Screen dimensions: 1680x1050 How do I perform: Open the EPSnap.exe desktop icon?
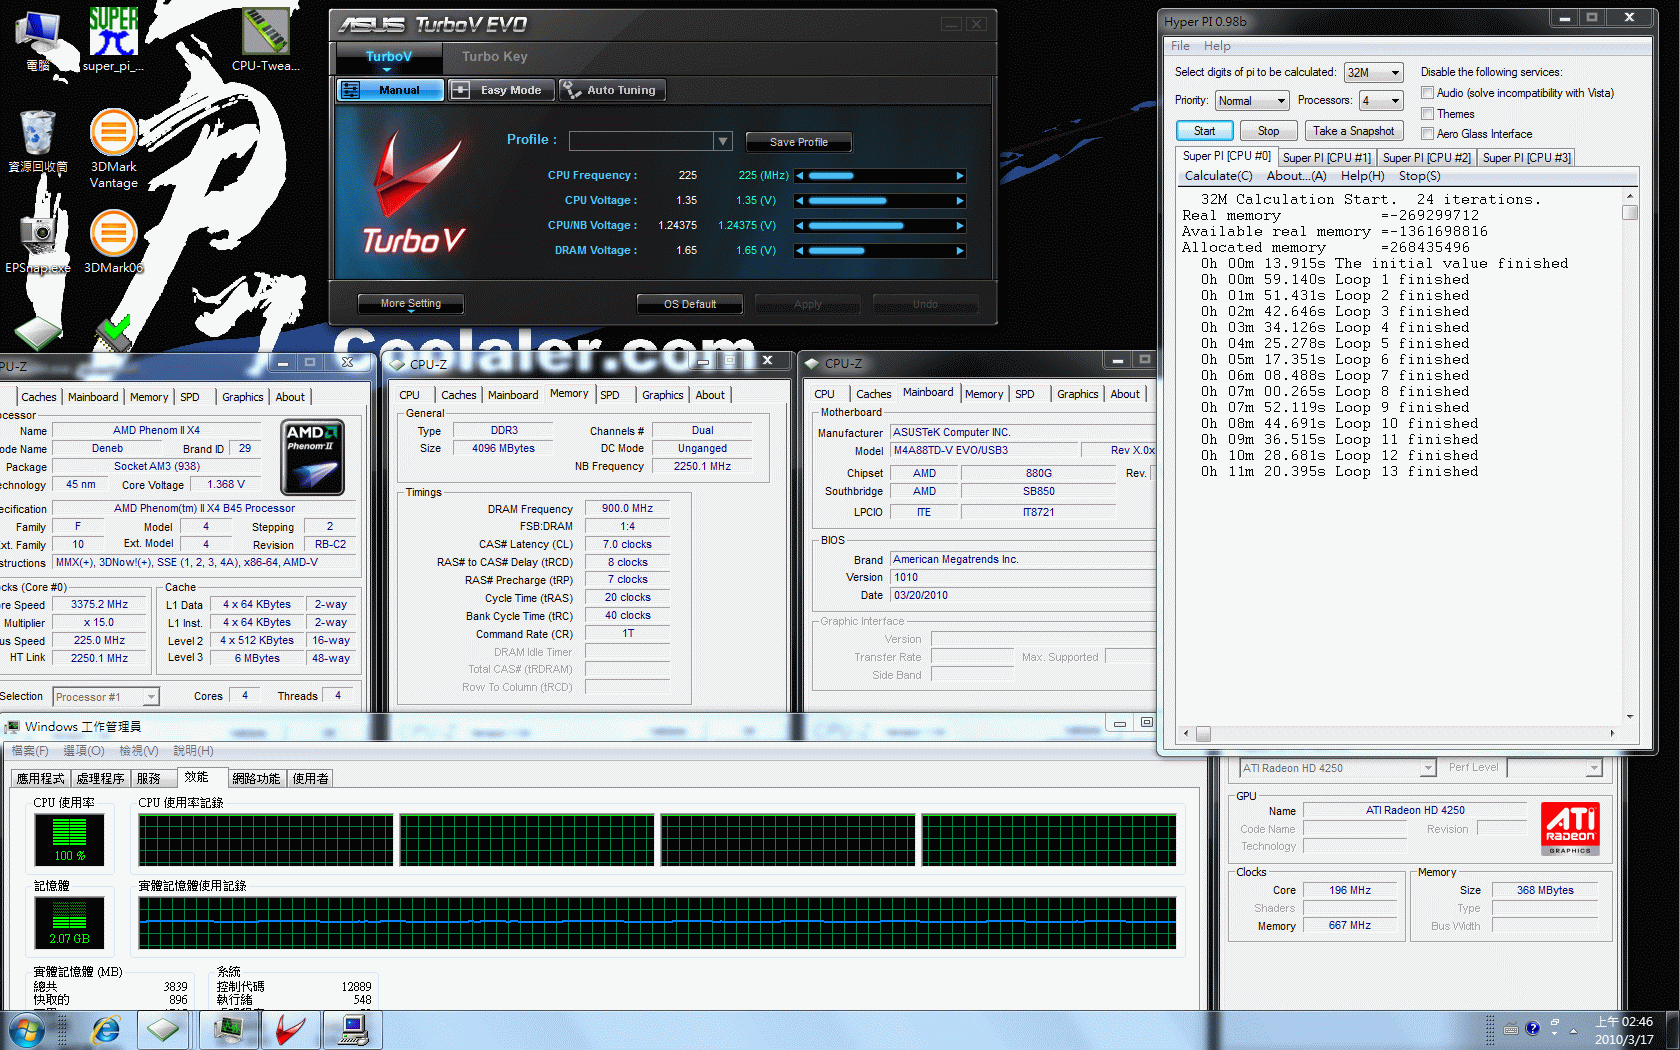click(38, 242)
